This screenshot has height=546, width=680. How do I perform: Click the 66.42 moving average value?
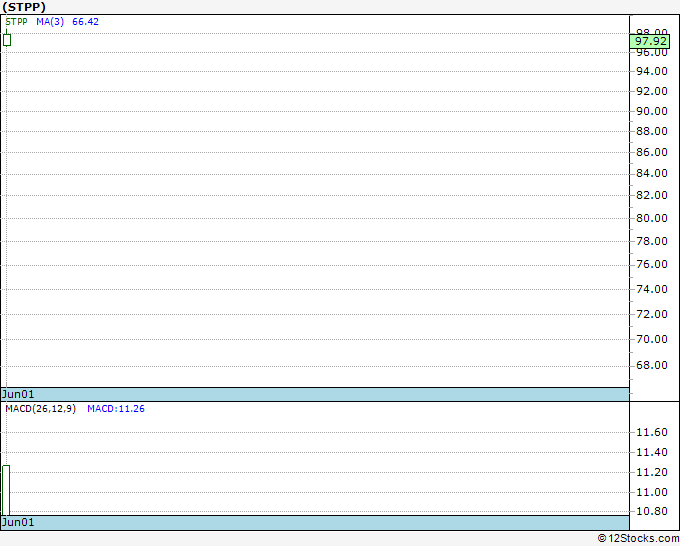pos(85,22)
